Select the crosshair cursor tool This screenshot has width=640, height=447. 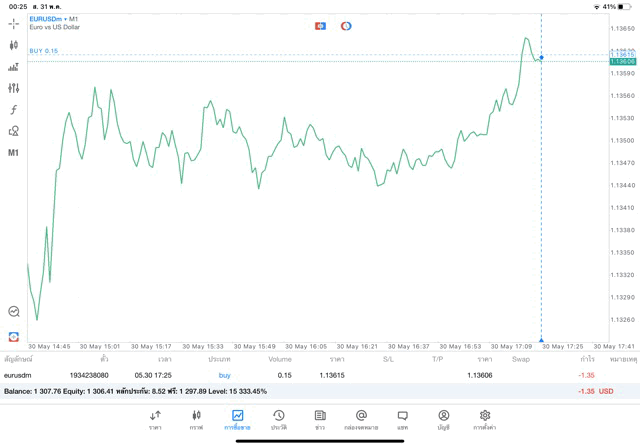[x=14, y=23]
